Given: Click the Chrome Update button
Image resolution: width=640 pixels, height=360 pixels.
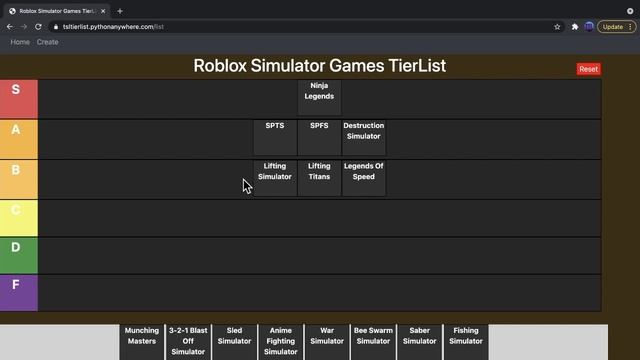Looking at the screenshot, I should [x=612, y=27].
